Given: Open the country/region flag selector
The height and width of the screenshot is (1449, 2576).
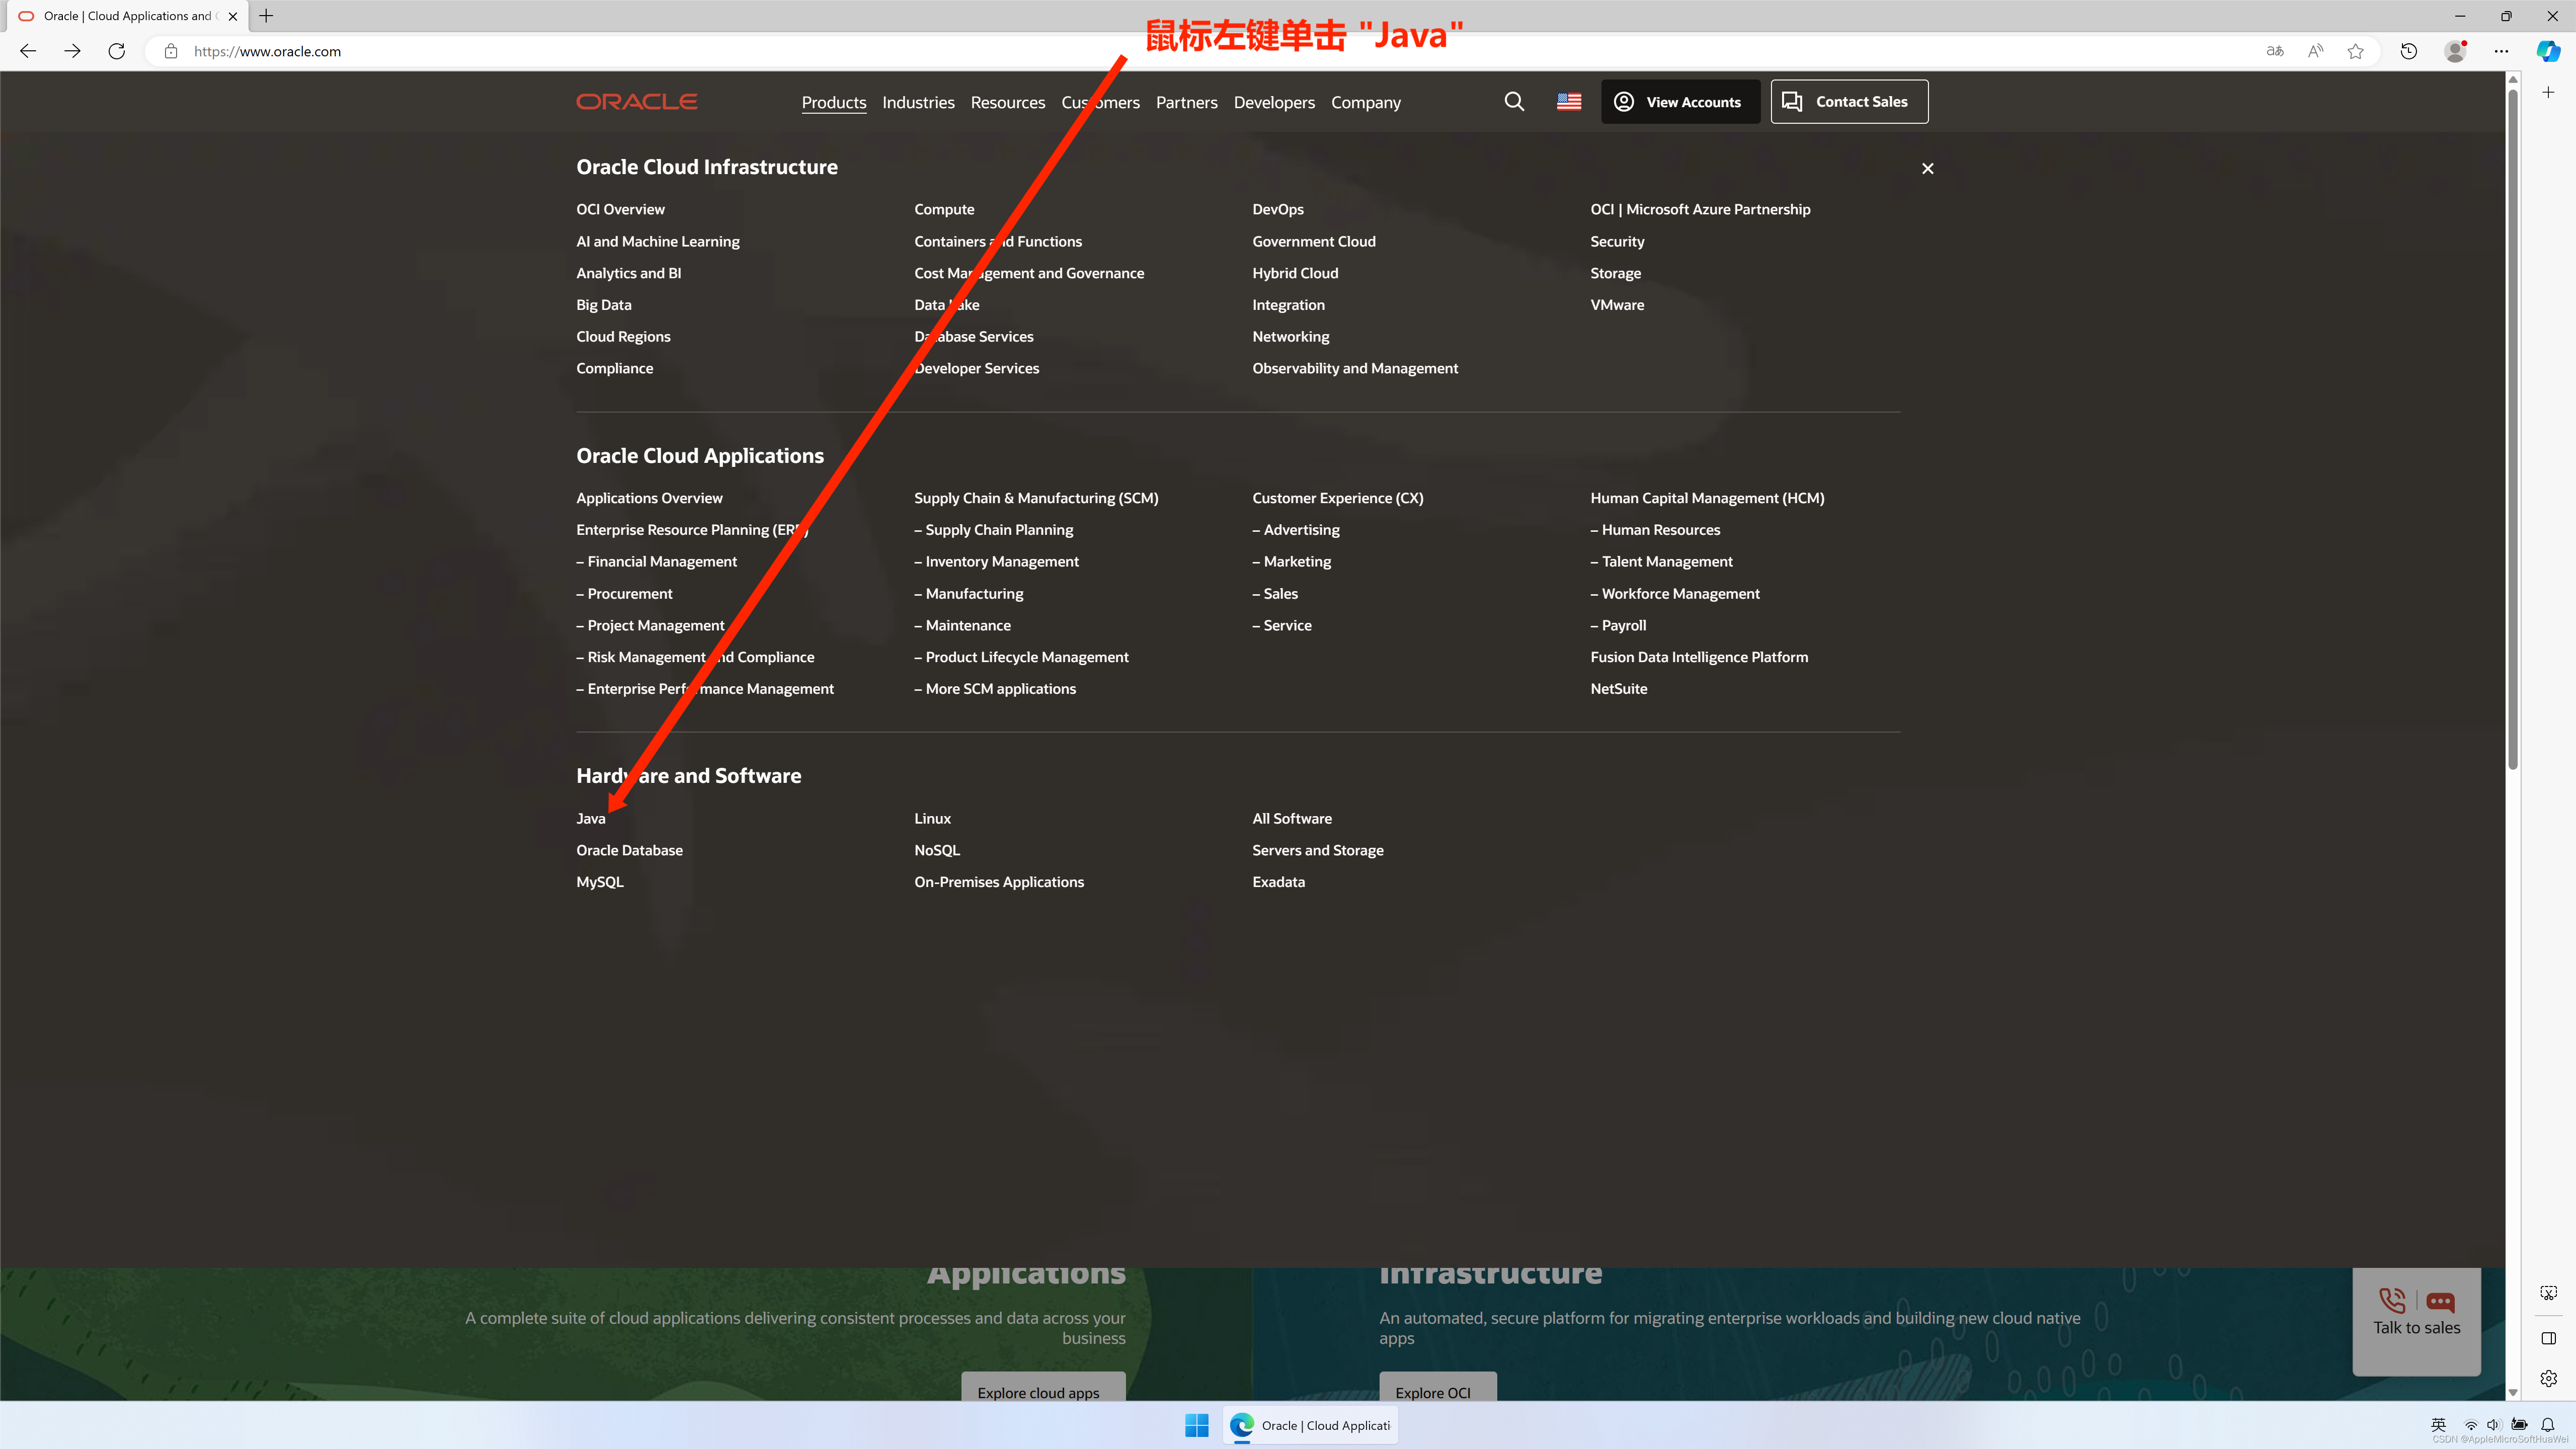Looking at the screenshot, I should tap(1568, 101).
